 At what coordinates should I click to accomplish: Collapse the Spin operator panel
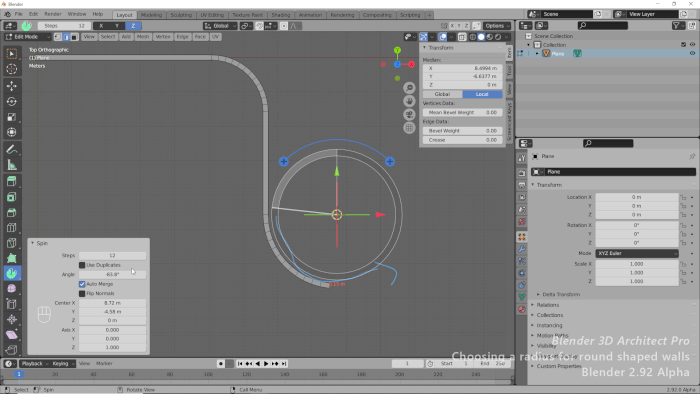pos(33,243)
